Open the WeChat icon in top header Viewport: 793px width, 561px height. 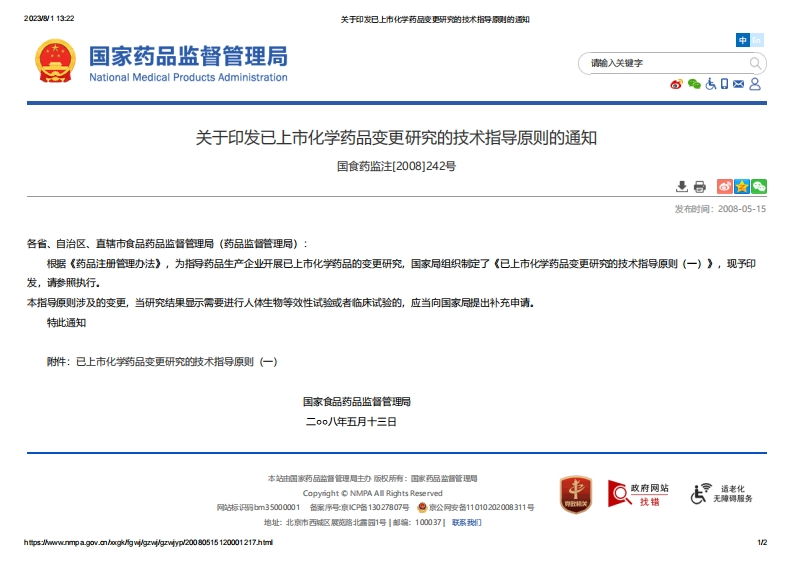(x=693, y=84)
